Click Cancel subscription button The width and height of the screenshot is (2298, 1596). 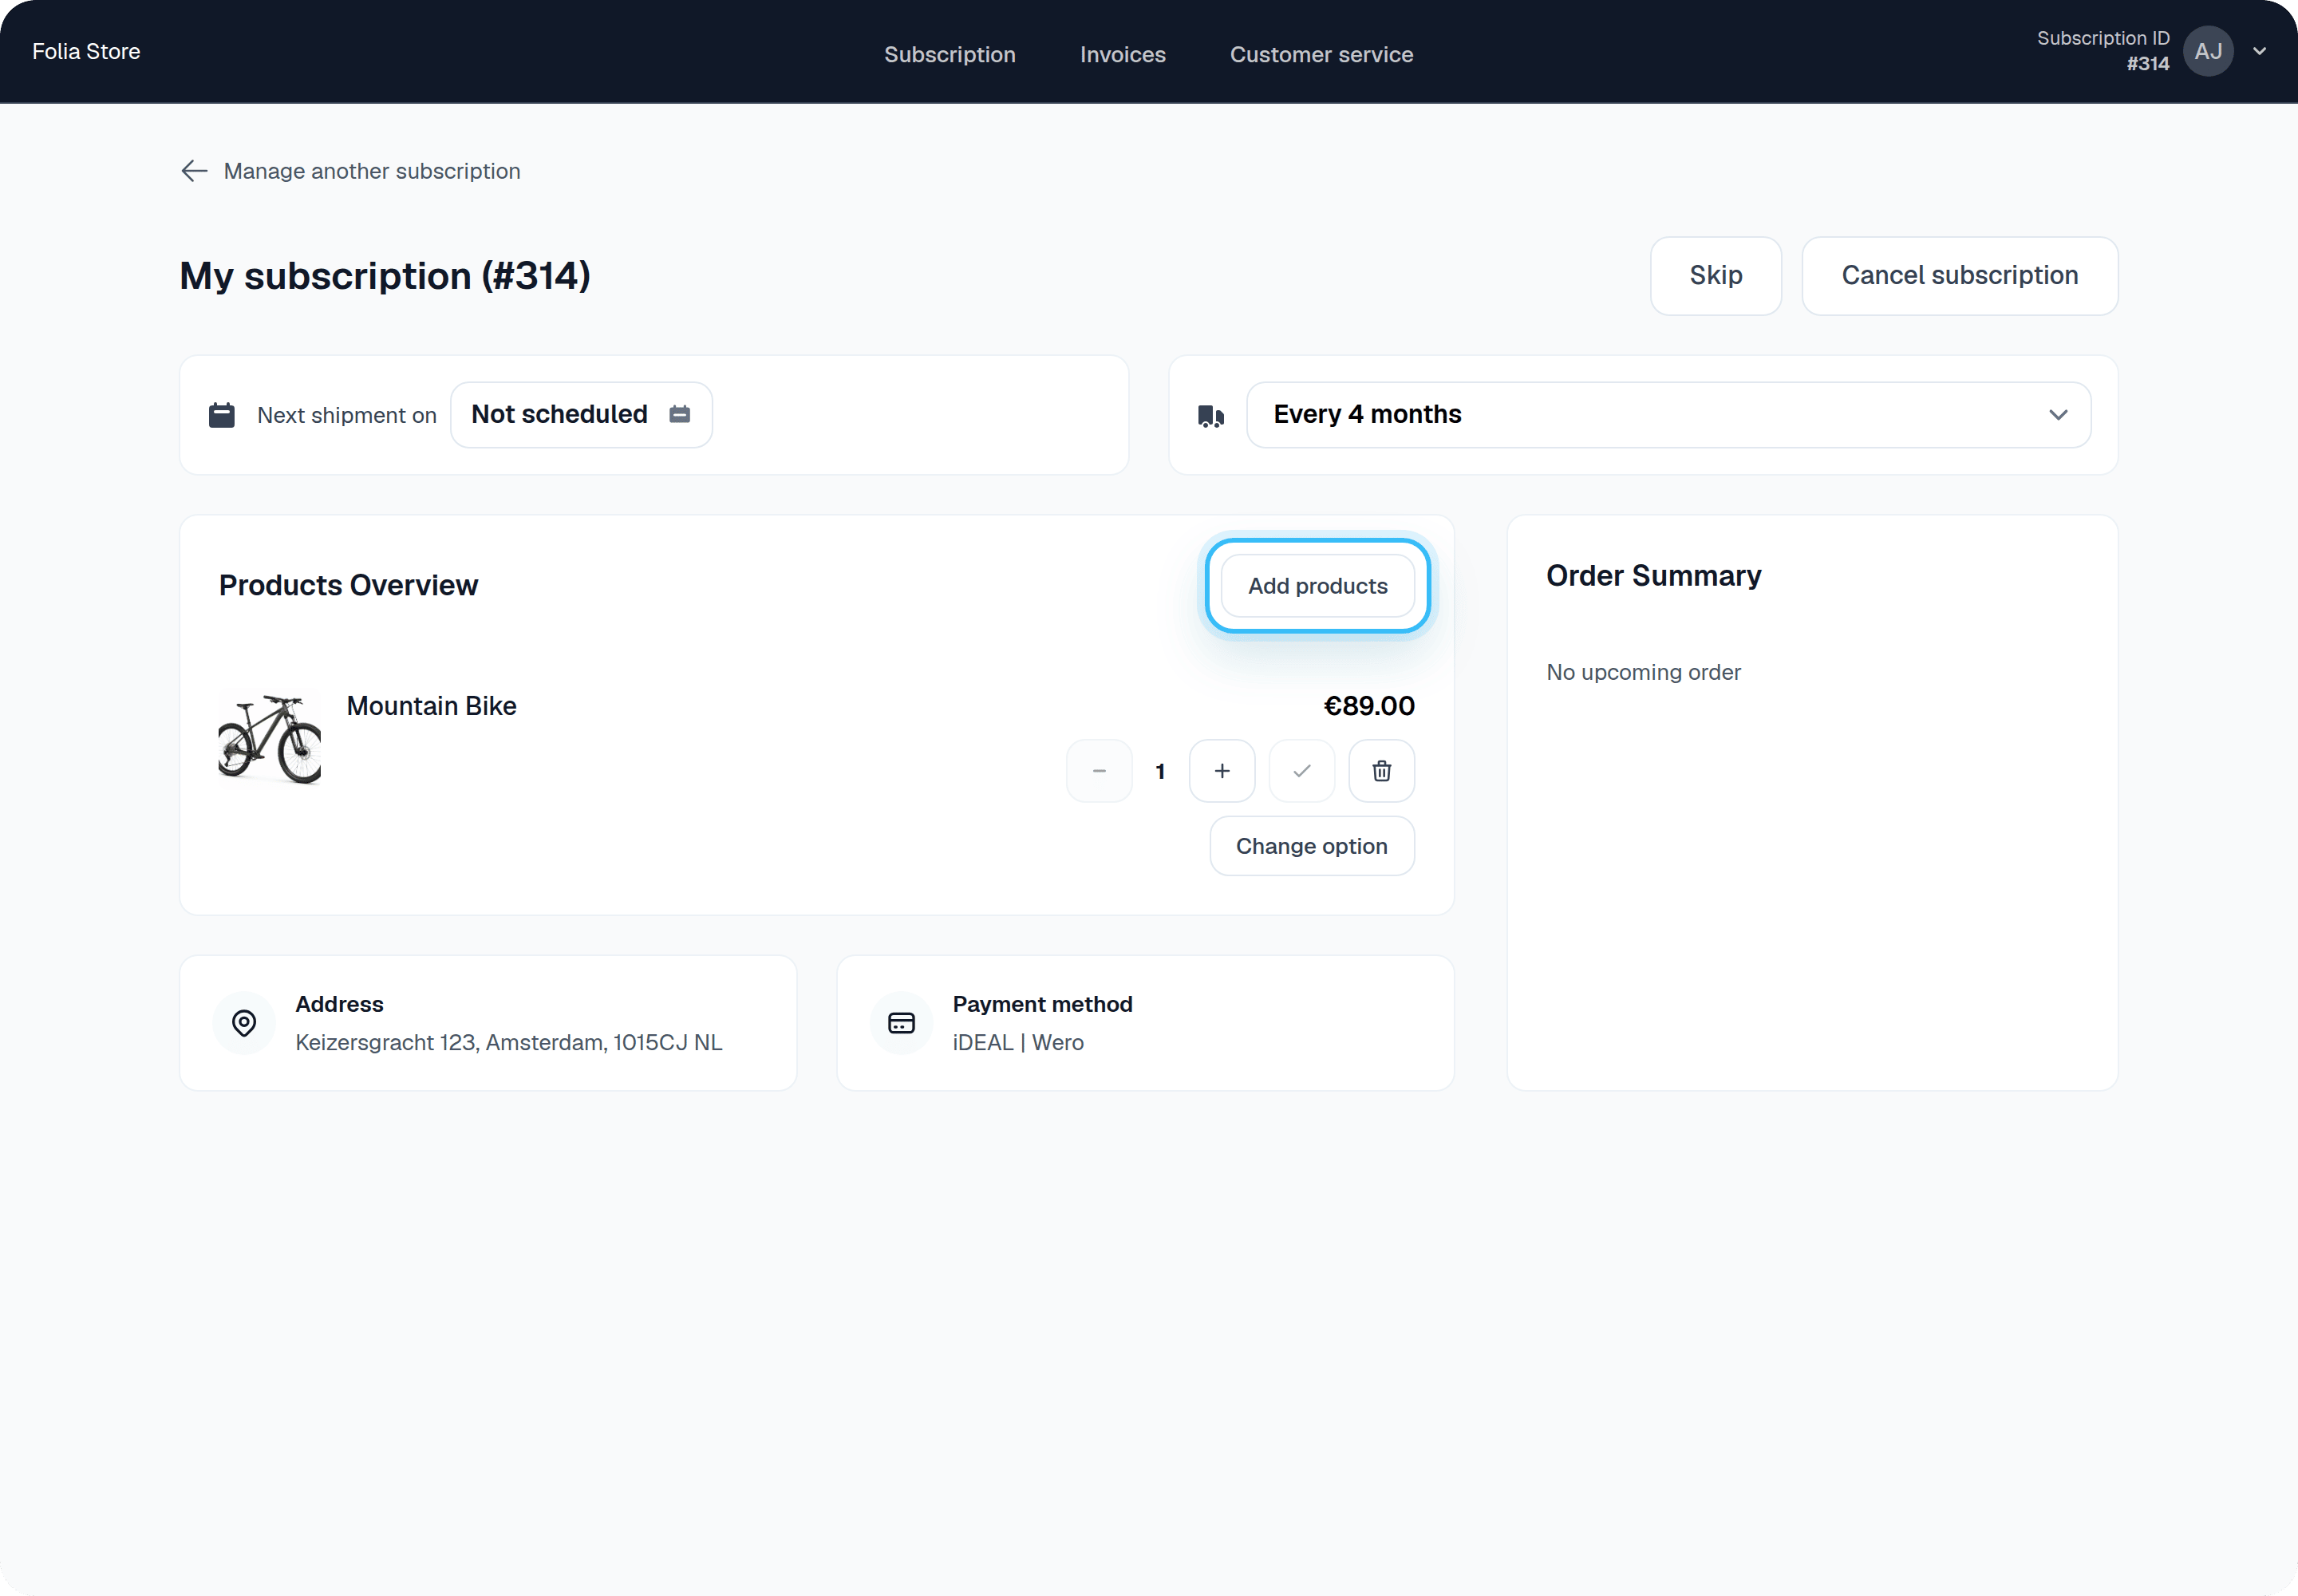(x=1960, y=276)
